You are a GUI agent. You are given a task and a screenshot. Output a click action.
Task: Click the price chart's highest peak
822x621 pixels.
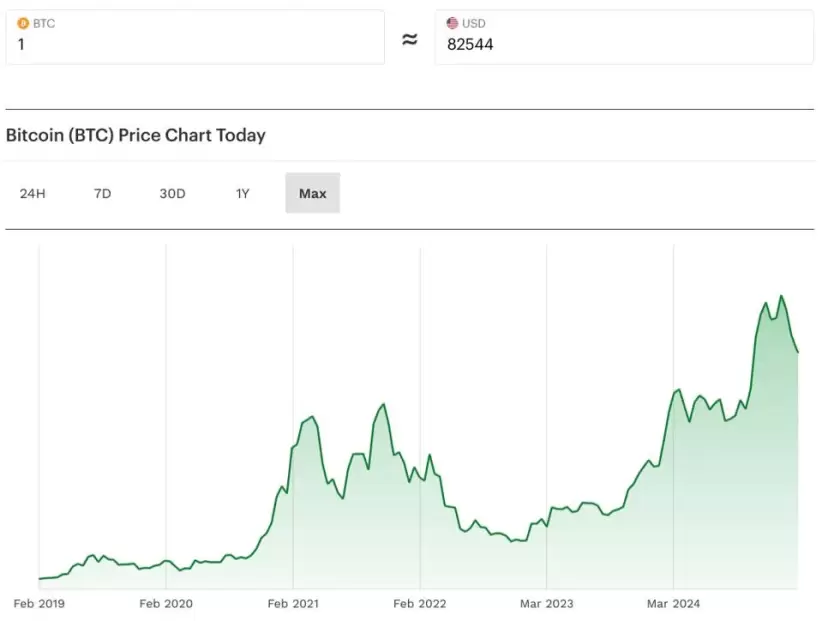coord(781,296)
